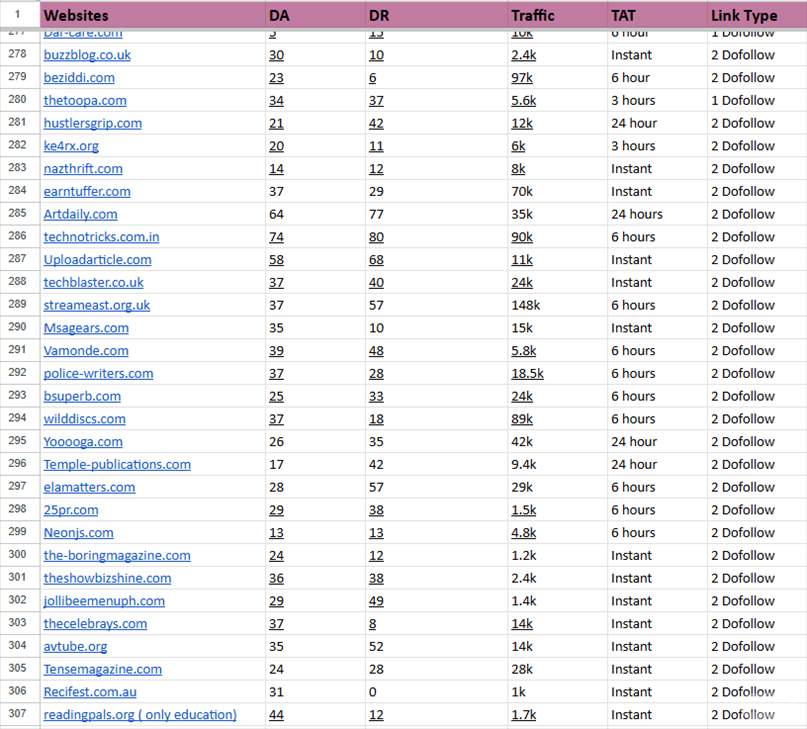Viewport: 807px width, 729px height.
Task: Select the Traffic column header cell
Action: click(x=557, y=15)
